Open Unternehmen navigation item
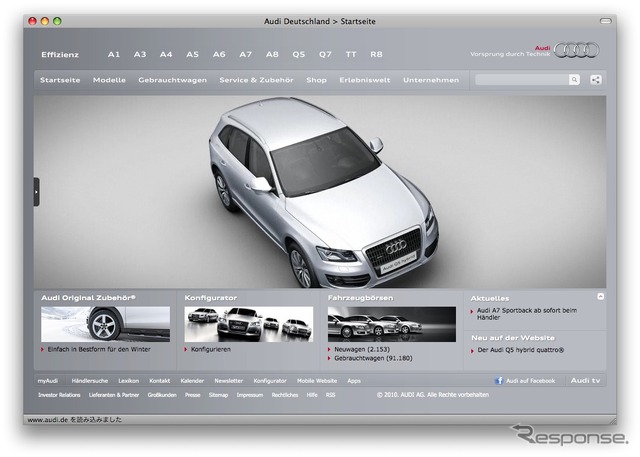640x457 pixels. 431,80
